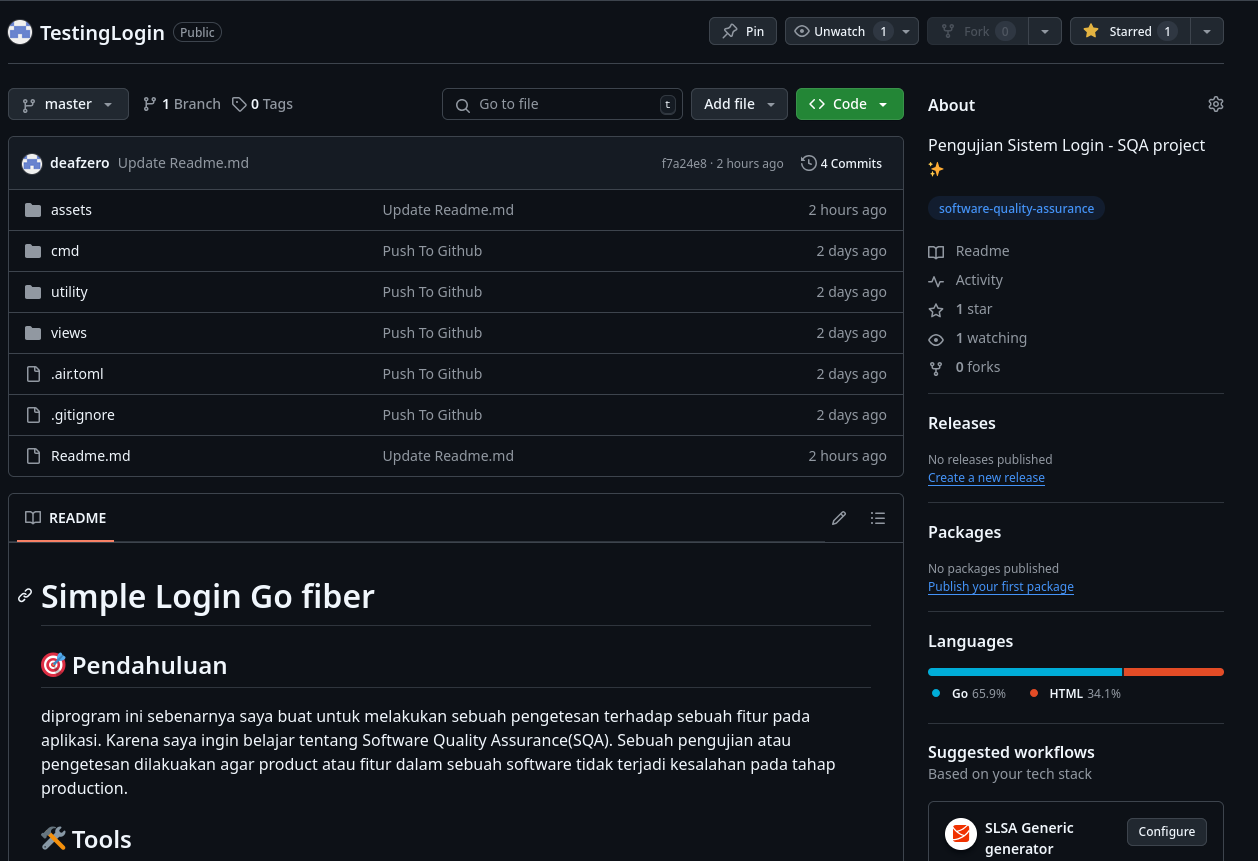Click the Go segment in language bar
This screenshot has width=1258, height=861.
point(1024,672)
